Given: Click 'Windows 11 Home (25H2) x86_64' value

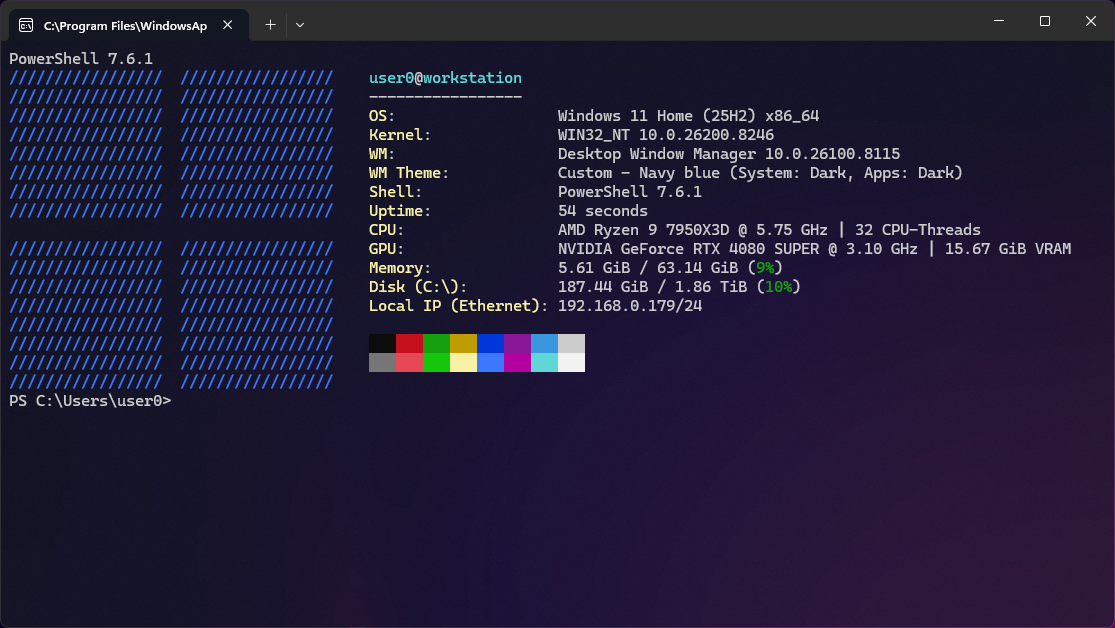Looking at the screenshot, I should coord(688,116).
